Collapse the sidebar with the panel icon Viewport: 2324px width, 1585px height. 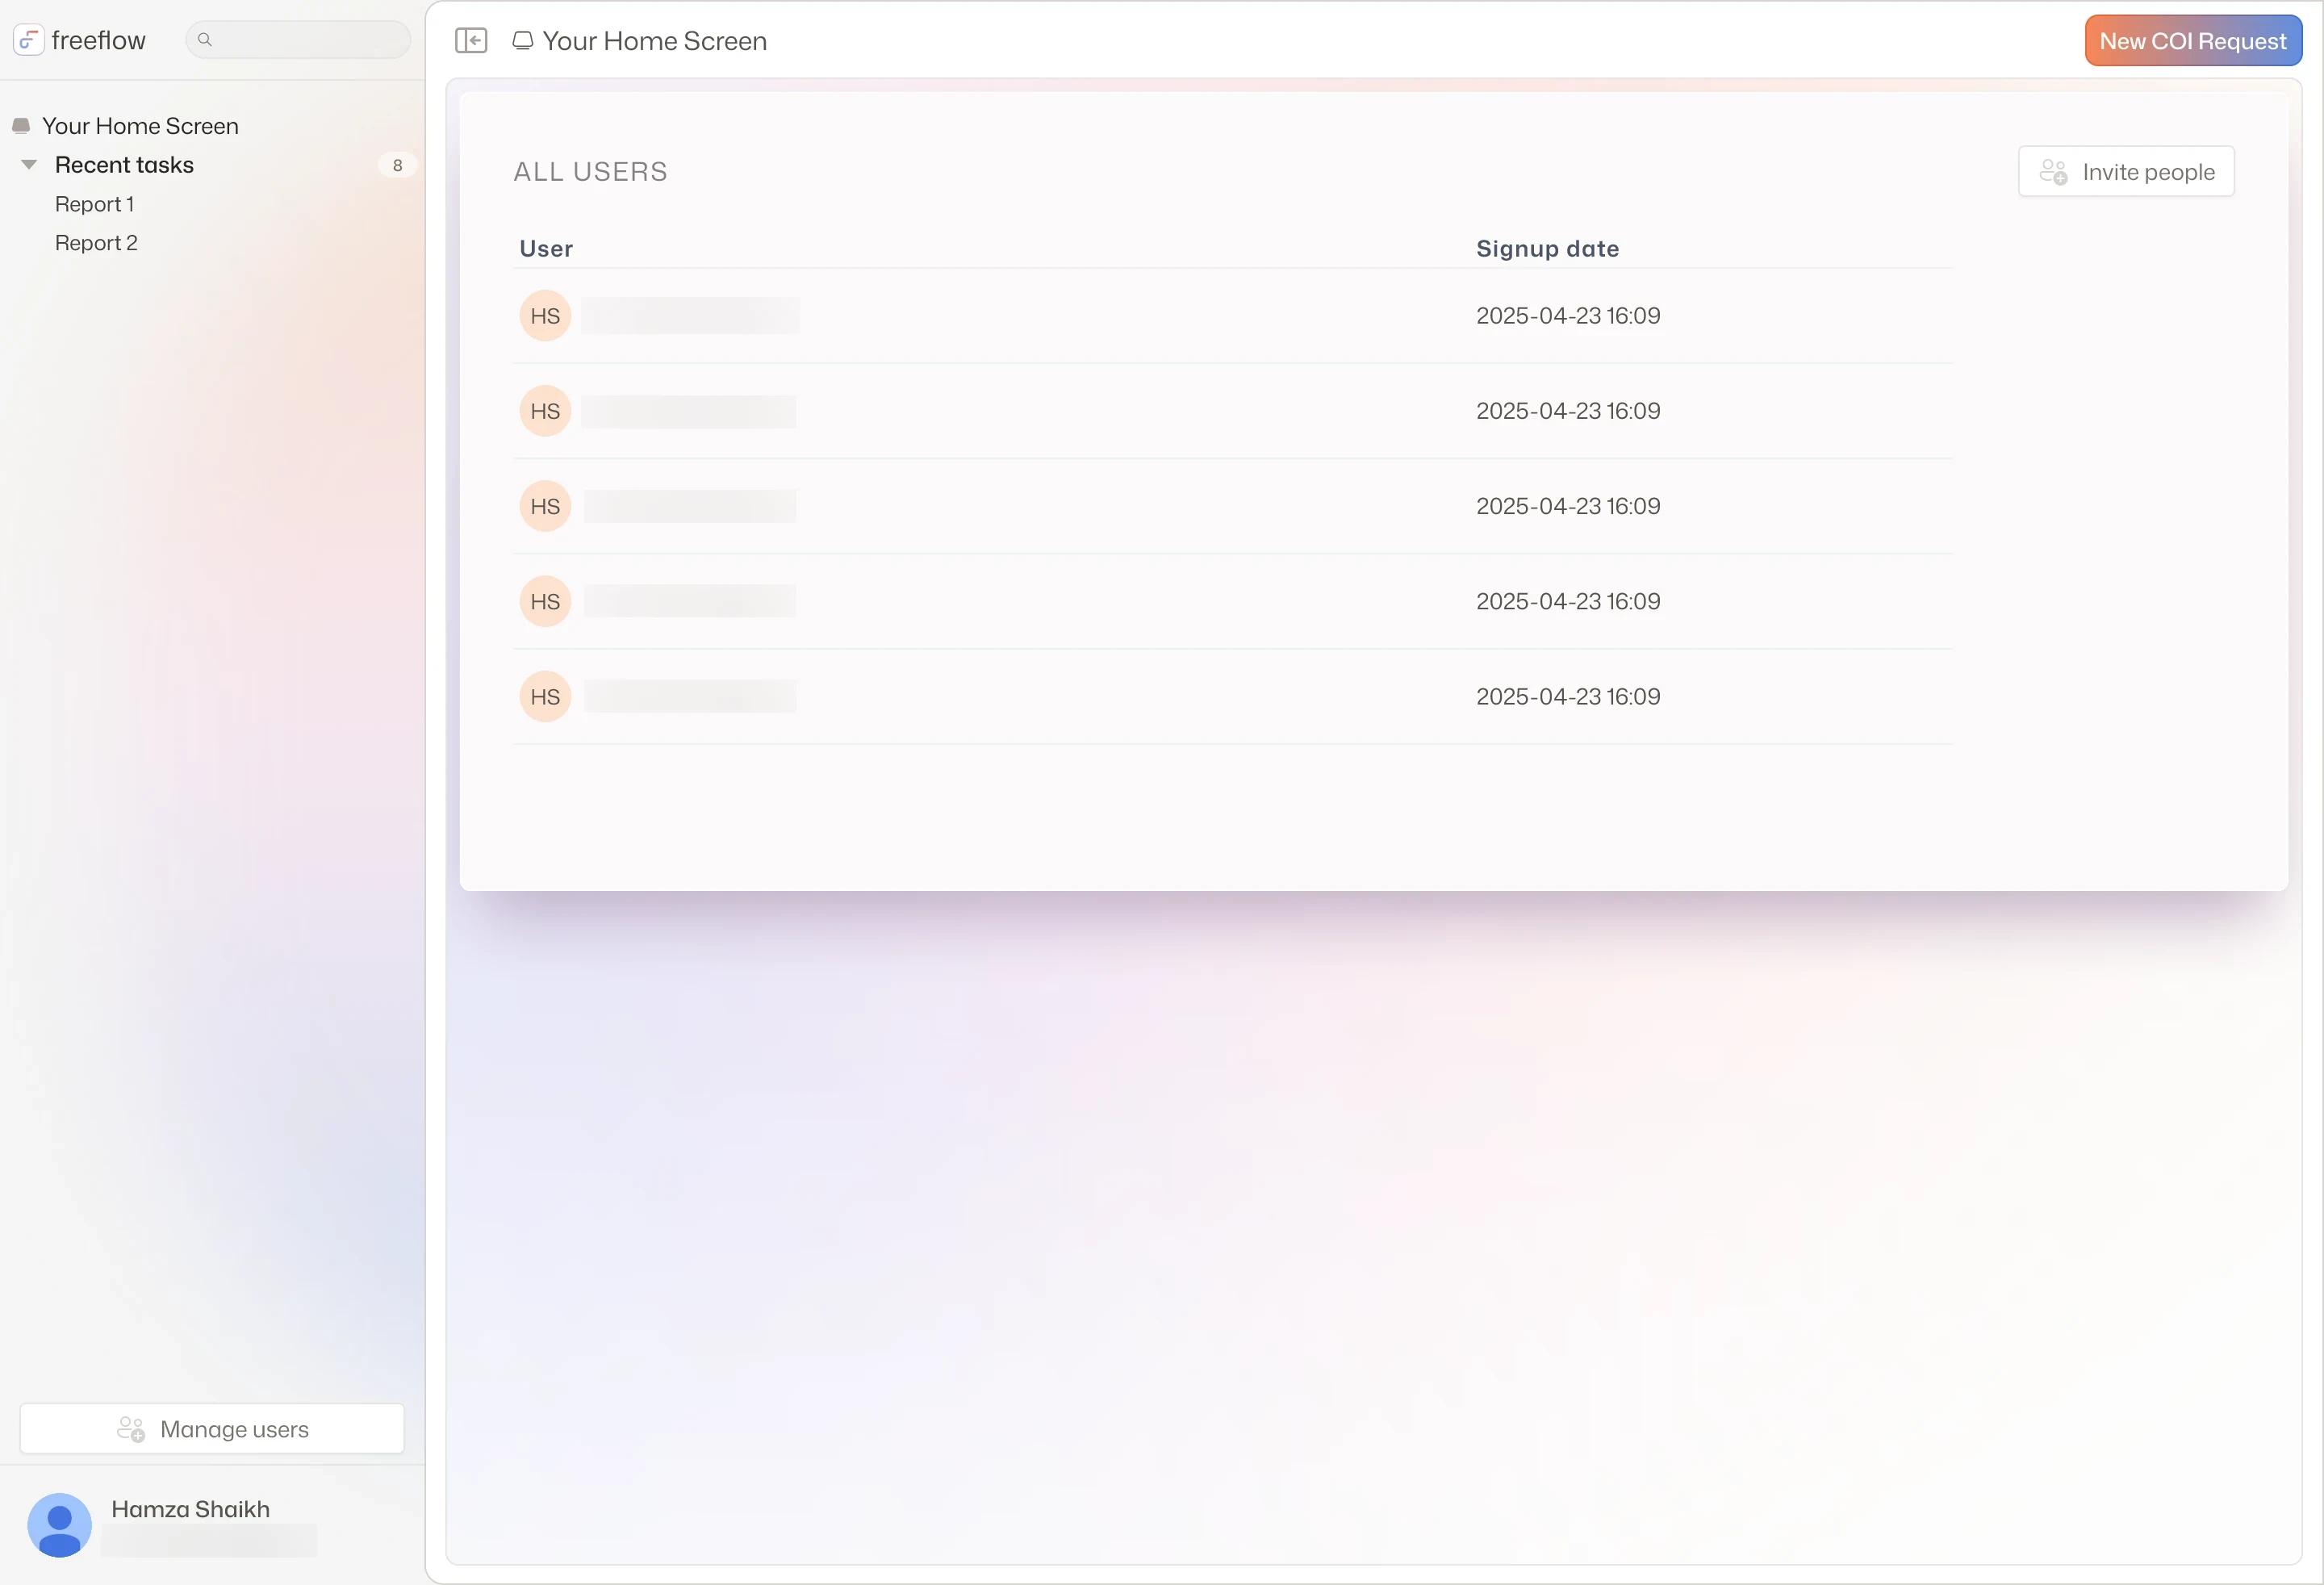(x=471, y=40)
